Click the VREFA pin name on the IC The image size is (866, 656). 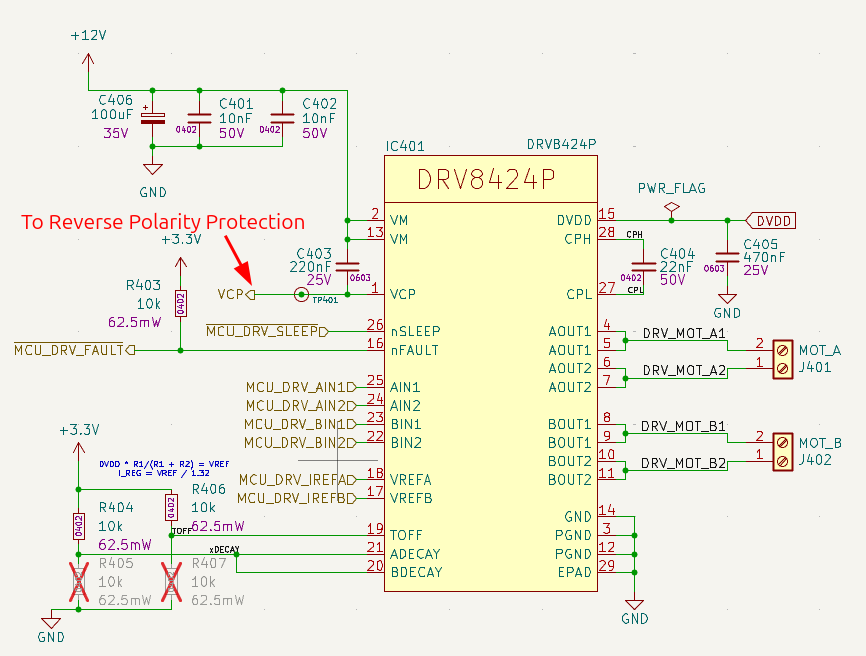[411, 480]
